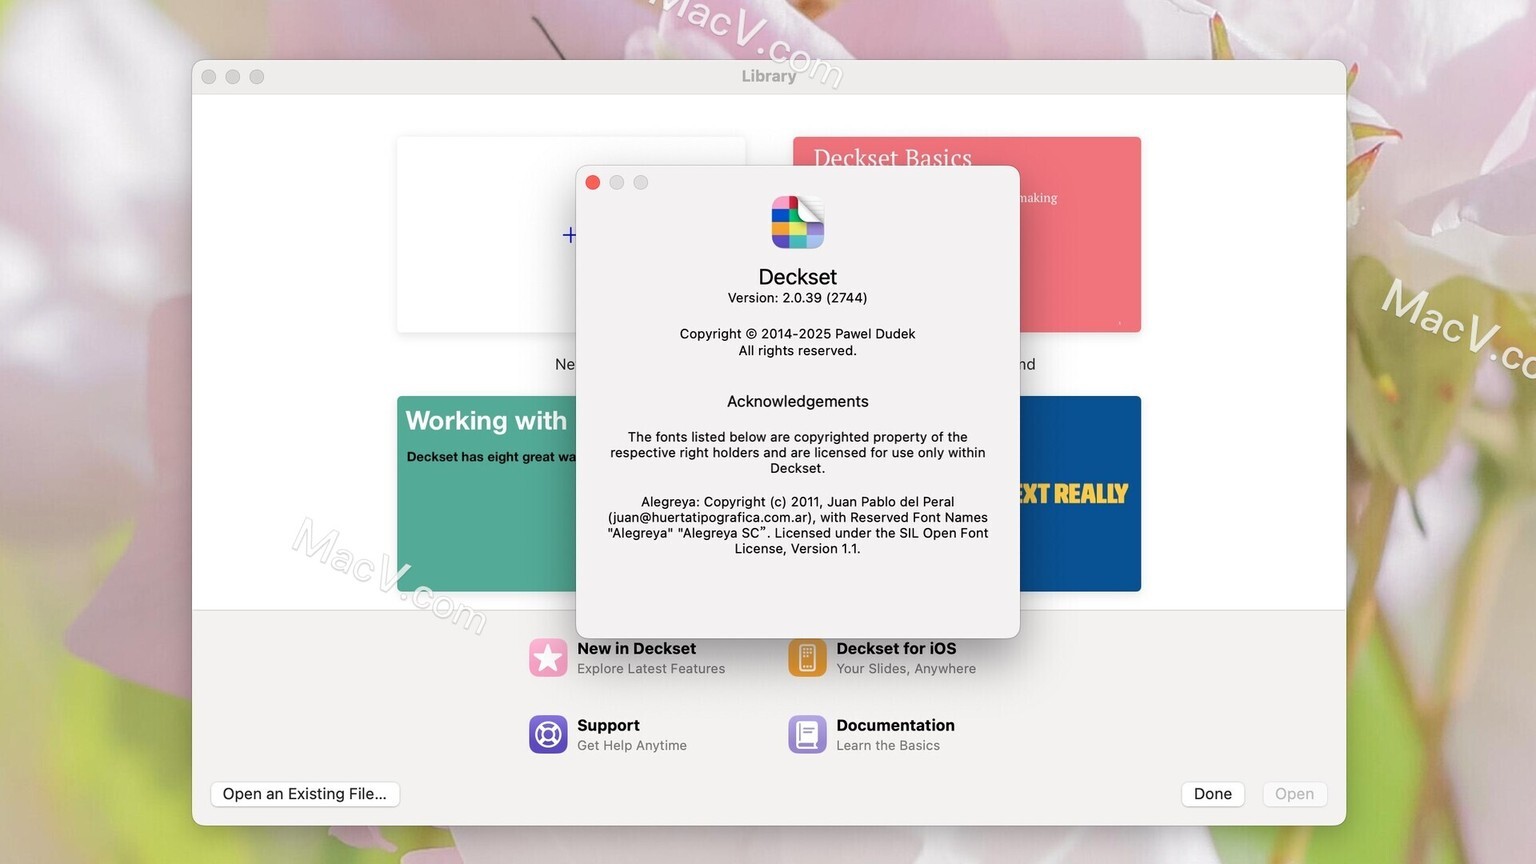The width and height of the screenshot is (1536, 864).
Task: Select the blue TEXT REALLY thumbnail
Action: pyautogui.click(x=1080, y=494)
